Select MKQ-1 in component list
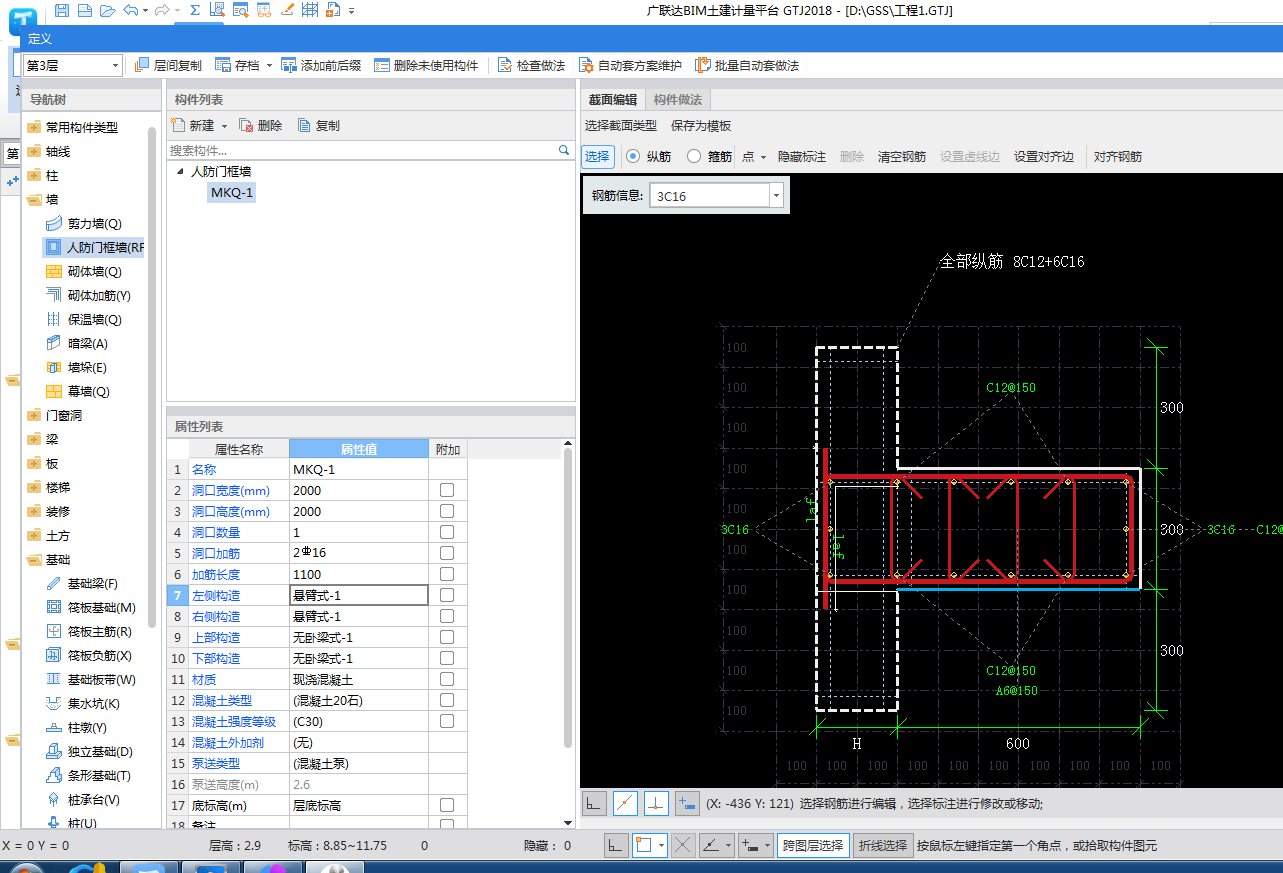1283x873 pixels. (x=232, y=192)
